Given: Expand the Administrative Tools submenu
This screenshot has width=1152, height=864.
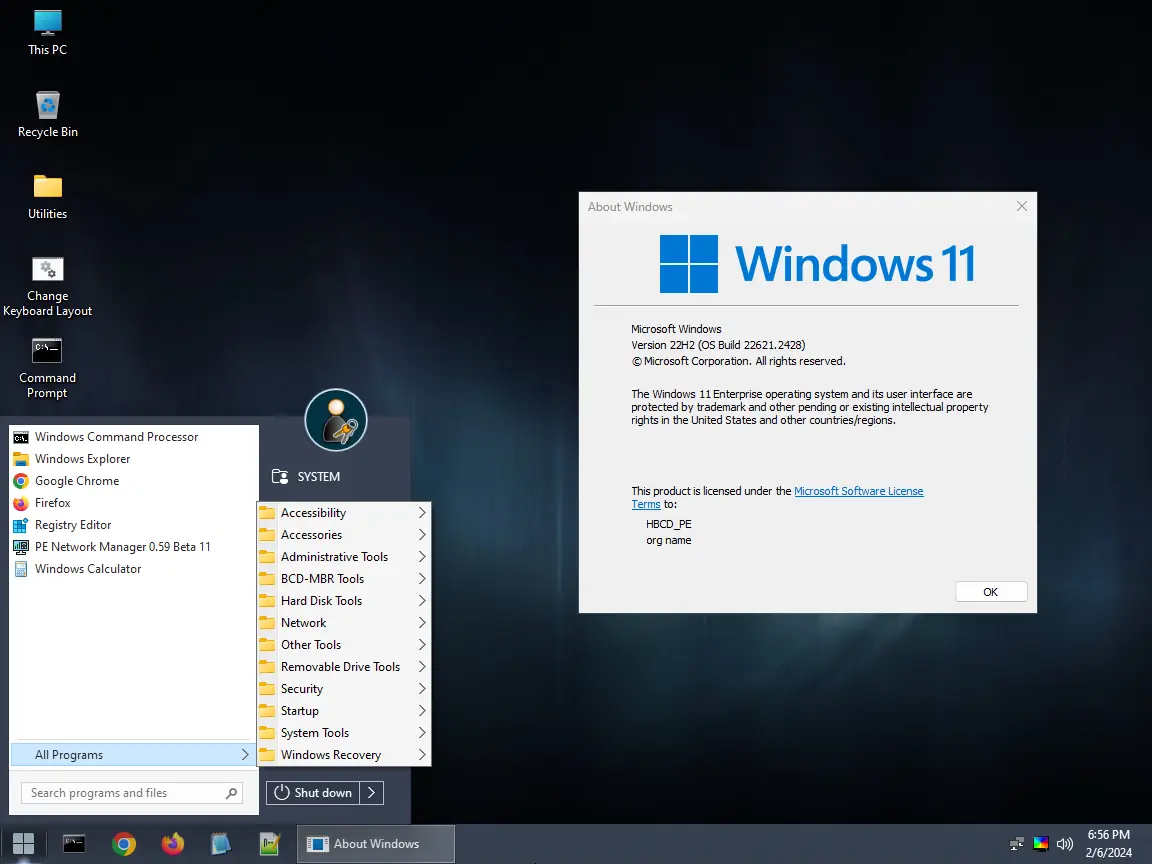Looking at the screenshot, I should click(335, 556).
